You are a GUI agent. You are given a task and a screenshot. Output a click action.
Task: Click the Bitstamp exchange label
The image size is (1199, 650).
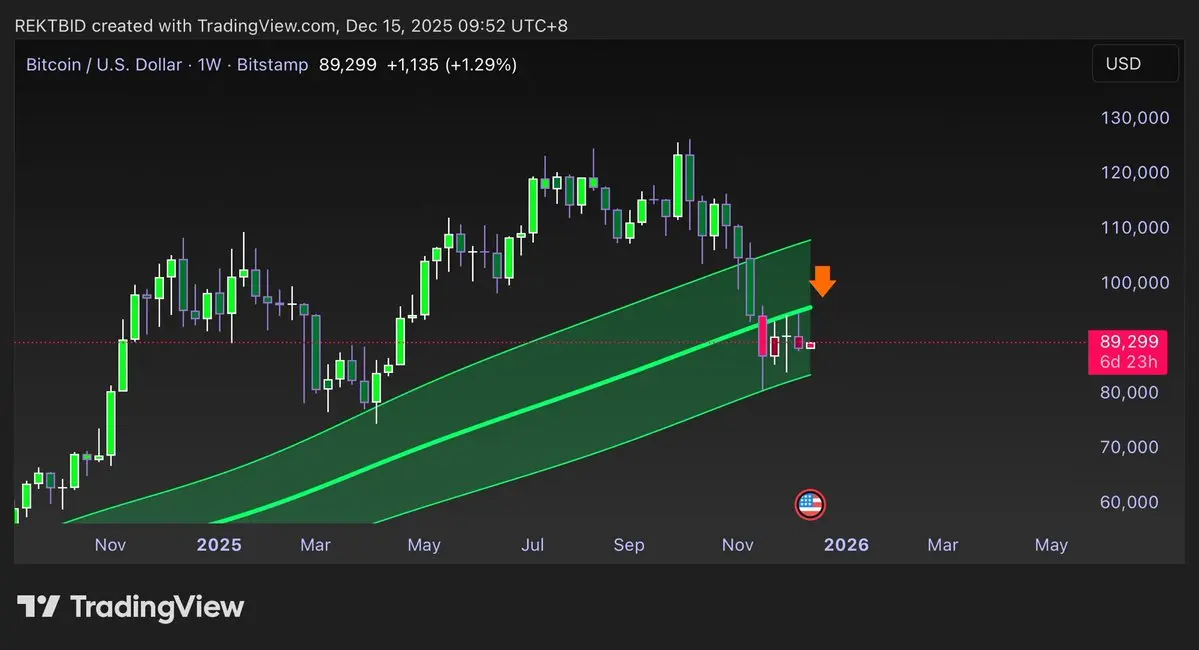pyautogui.click(x=272, y=64)
